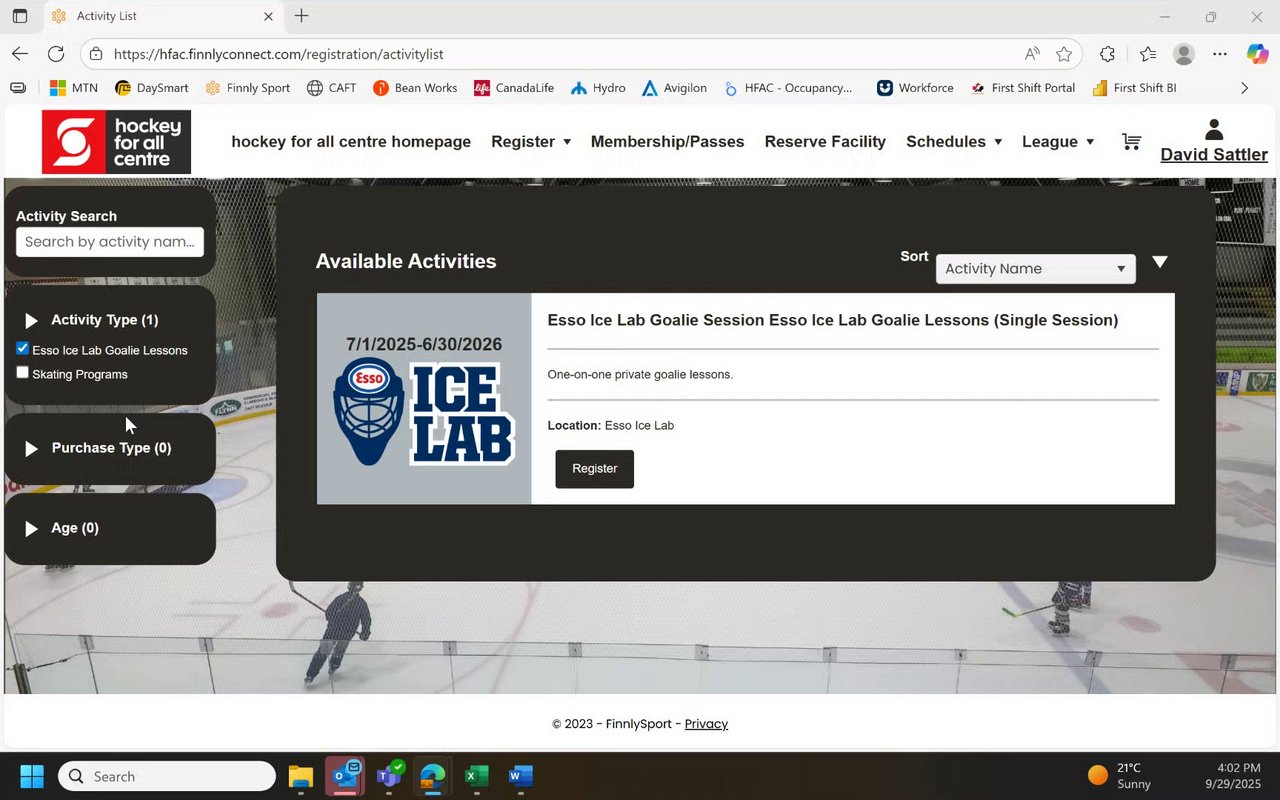
Task: Check the Skating Programs filter
Action: coord(22,373)
